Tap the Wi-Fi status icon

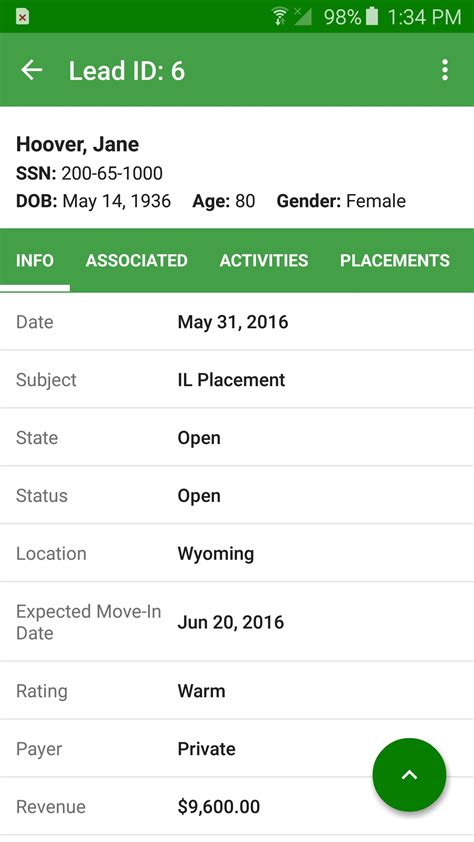pyautogui.click(x=280, y=17)
